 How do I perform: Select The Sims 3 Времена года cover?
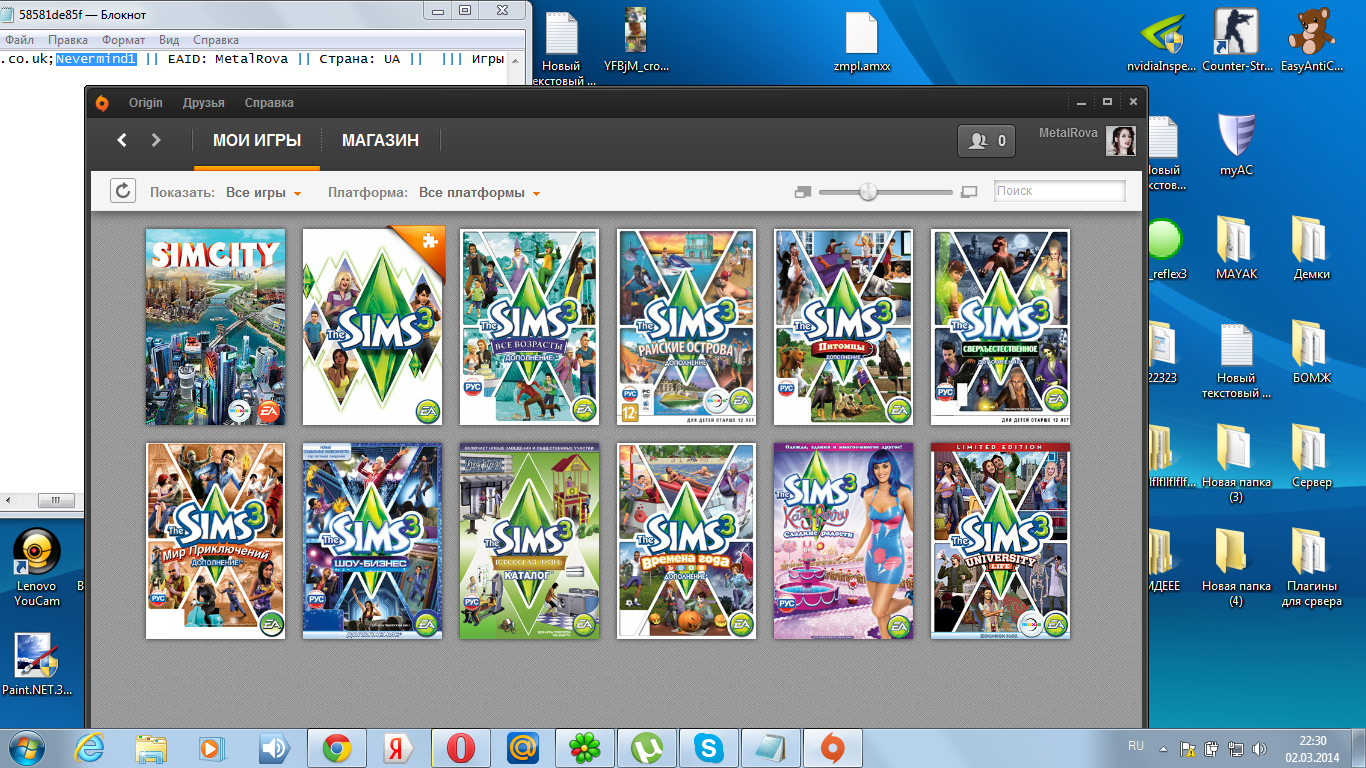pyautogui.click(x=686, y=541)
